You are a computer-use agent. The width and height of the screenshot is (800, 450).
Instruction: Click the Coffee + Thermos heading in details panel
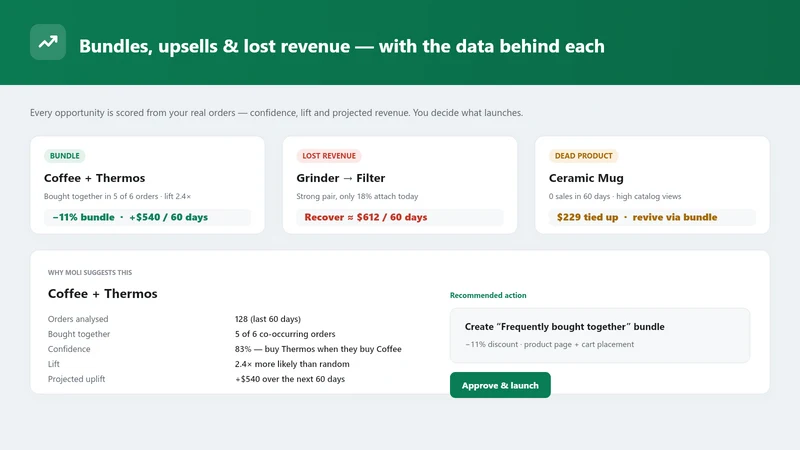103,294
